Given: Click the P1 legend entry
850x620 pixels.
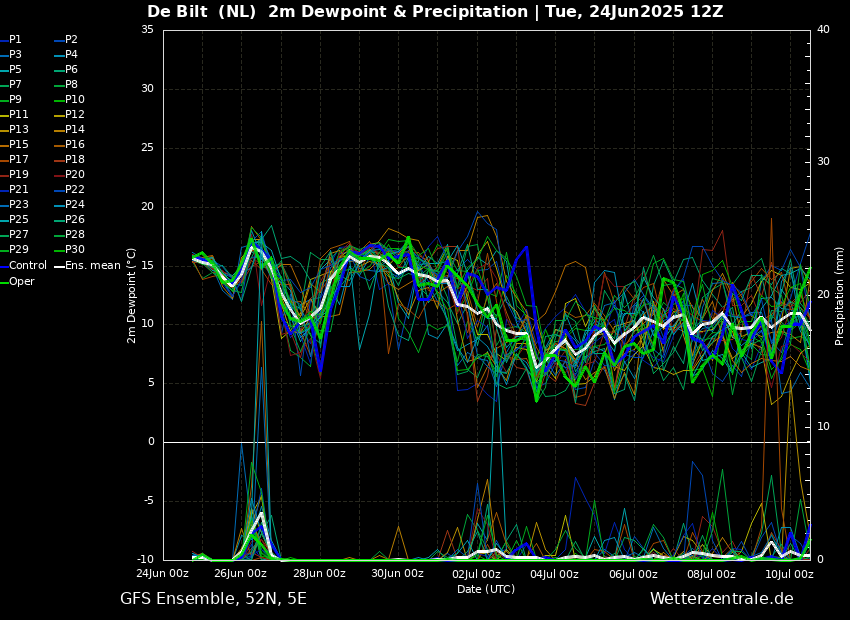Looking at the screenshot, I should coord(15,40).
